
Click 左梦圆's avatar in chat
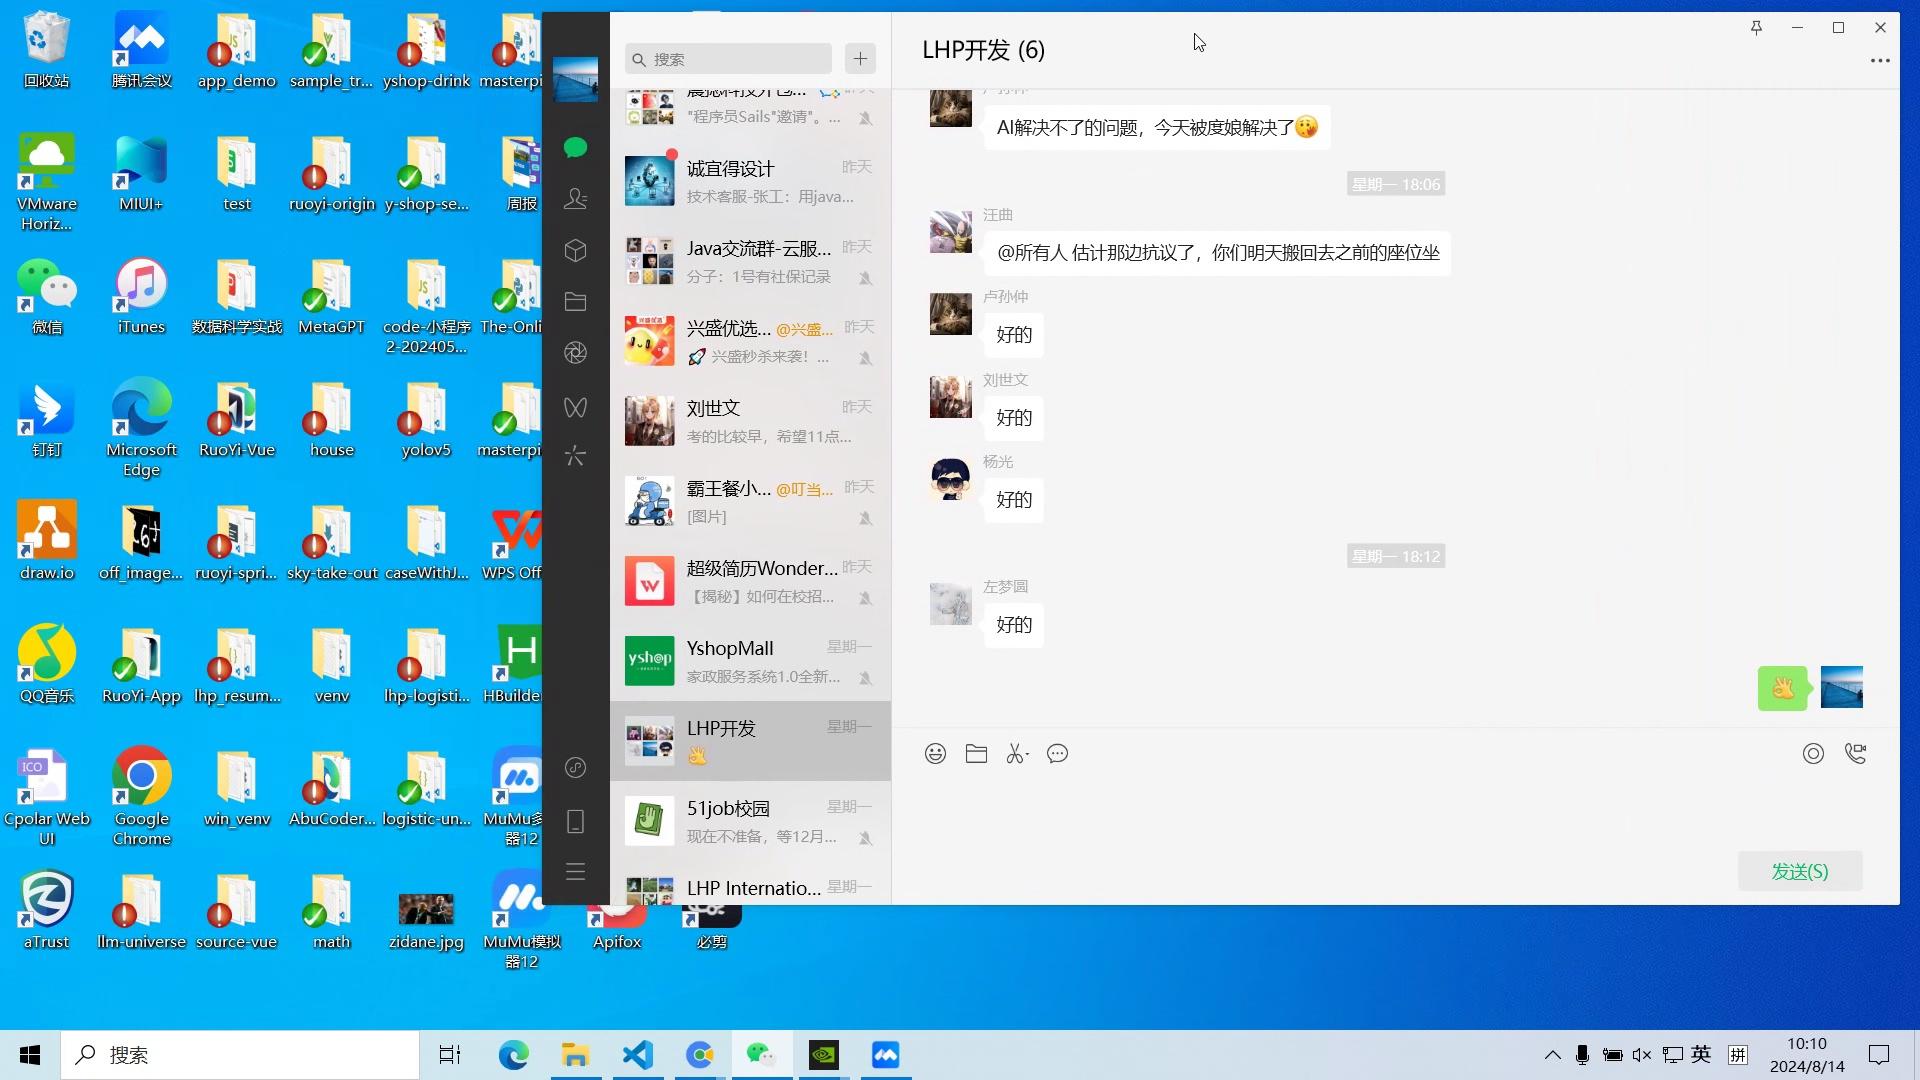(x=950, y=604)
